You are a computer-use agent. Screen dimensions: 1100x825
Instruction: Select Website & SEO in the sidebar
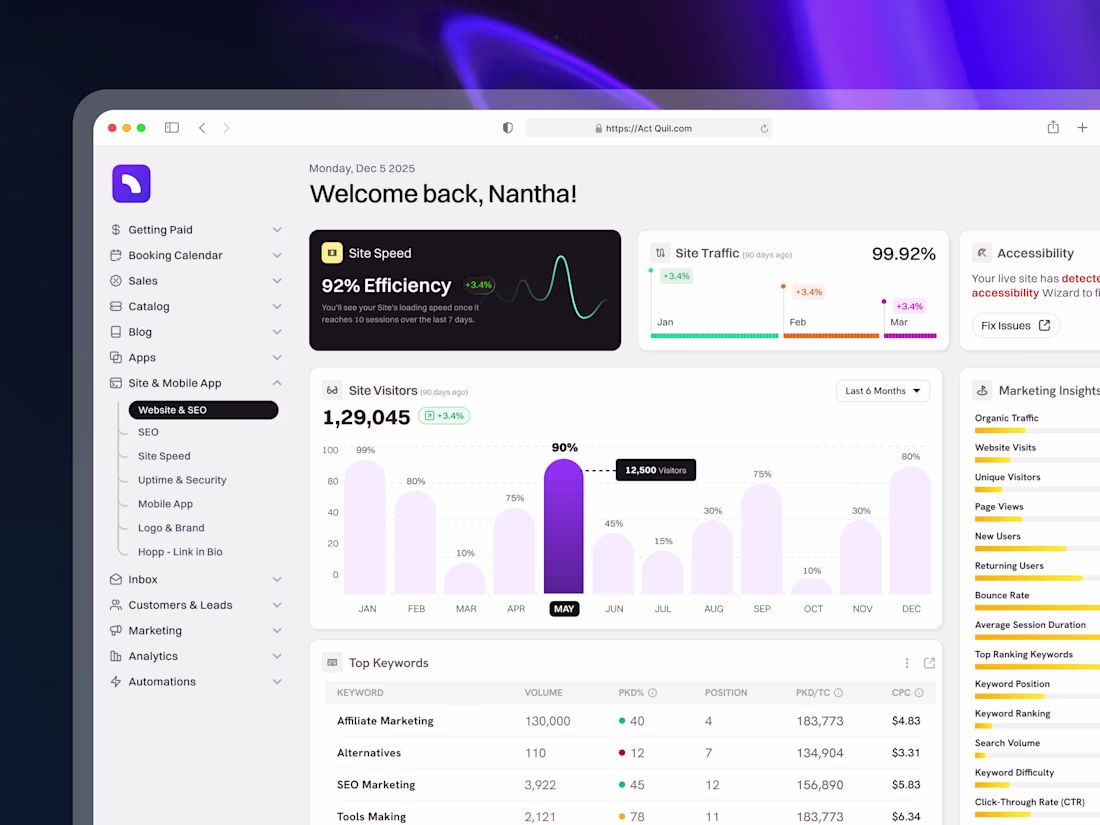[203, 410]
